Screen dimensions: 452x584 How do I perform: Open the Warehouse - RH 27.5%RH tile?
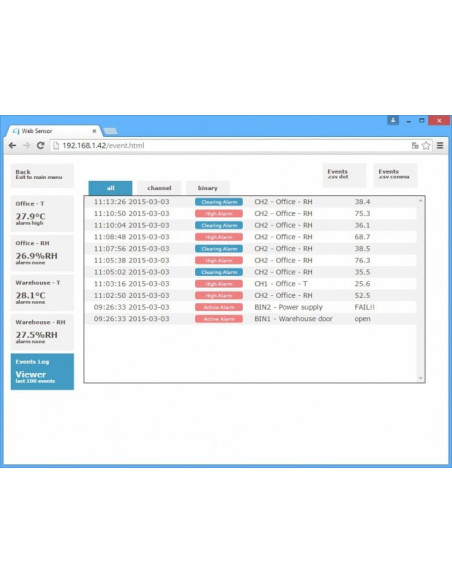(x=42, y=332)
